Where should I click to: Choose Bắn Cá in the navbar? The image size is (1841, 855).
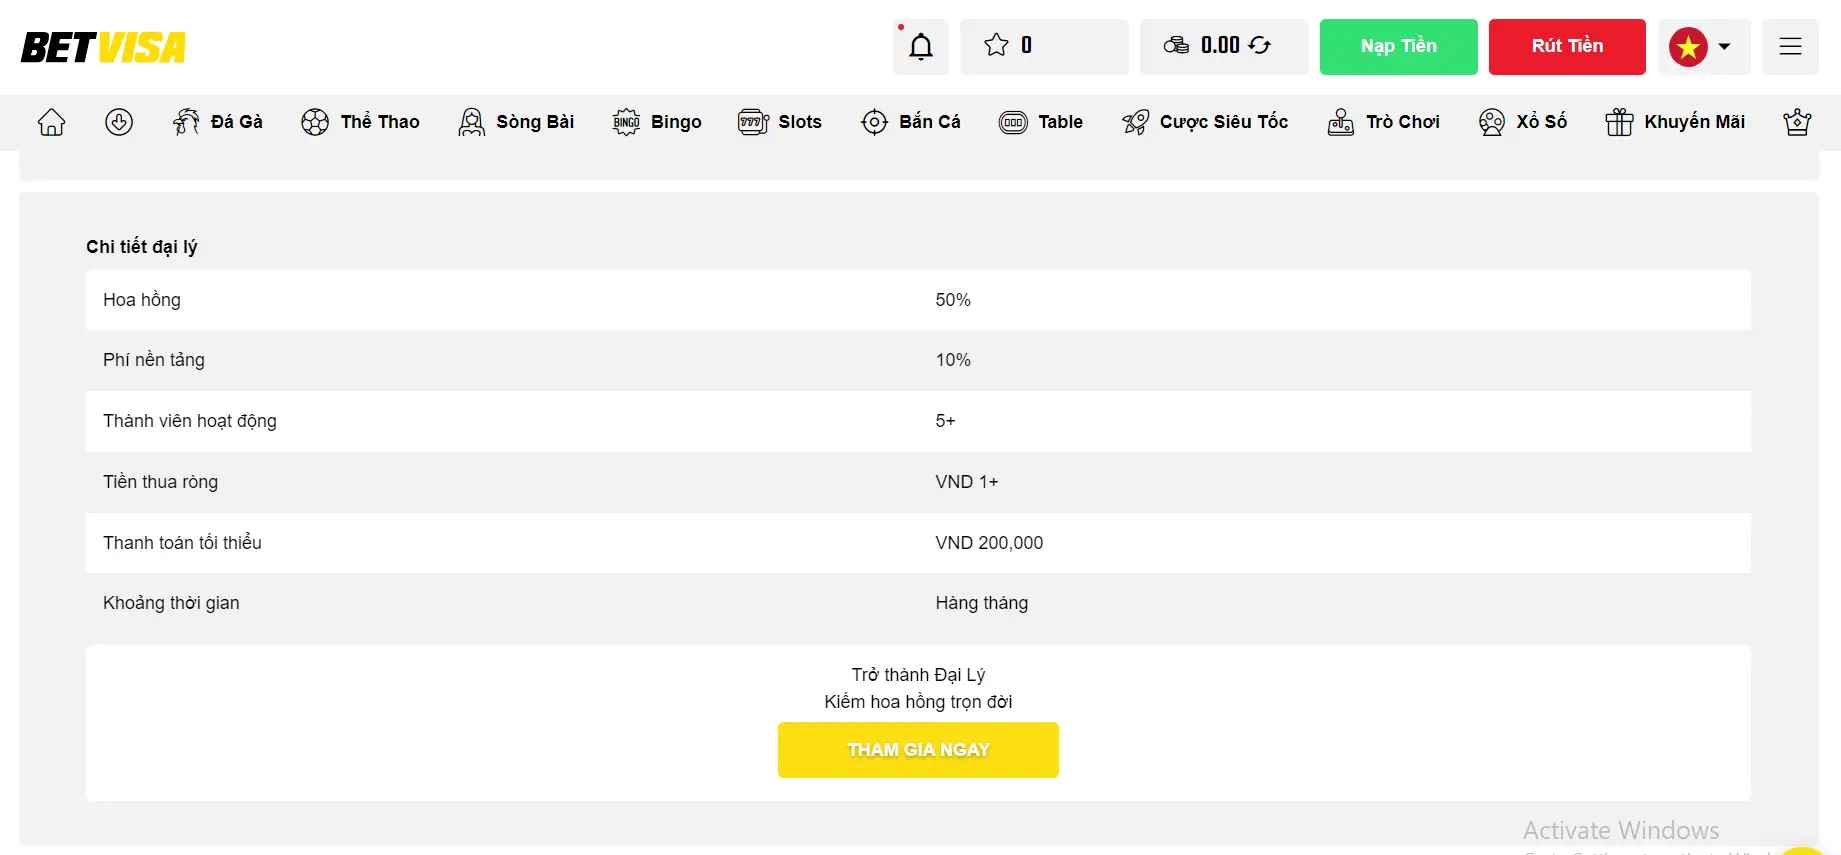click(x=911, y=122)
